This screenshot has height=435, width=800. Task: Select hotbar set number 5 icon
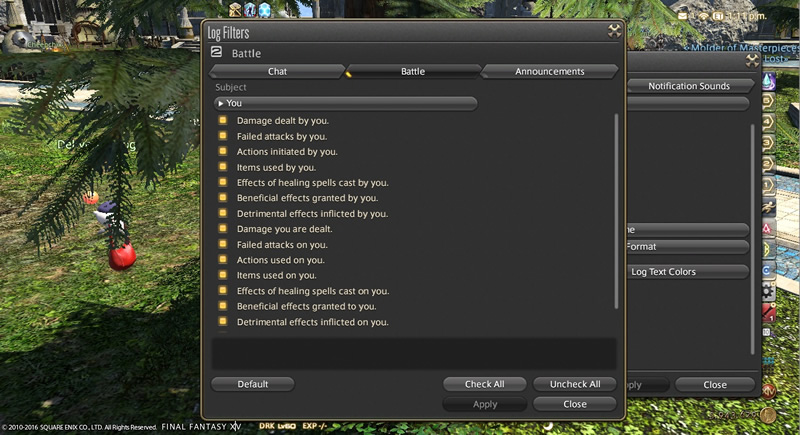[x=768, y=101]
